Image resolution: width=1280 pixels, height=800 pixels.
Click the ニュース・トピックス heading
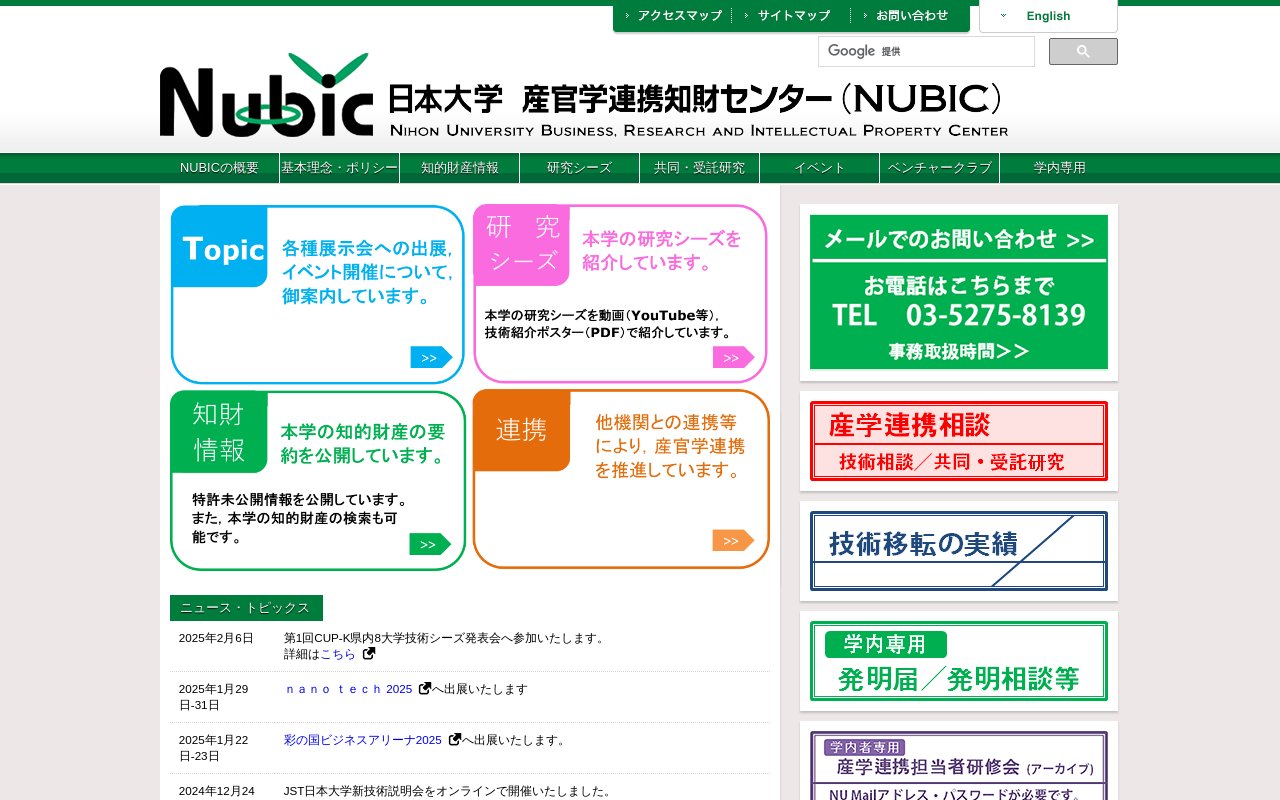(x=246, y=608)
